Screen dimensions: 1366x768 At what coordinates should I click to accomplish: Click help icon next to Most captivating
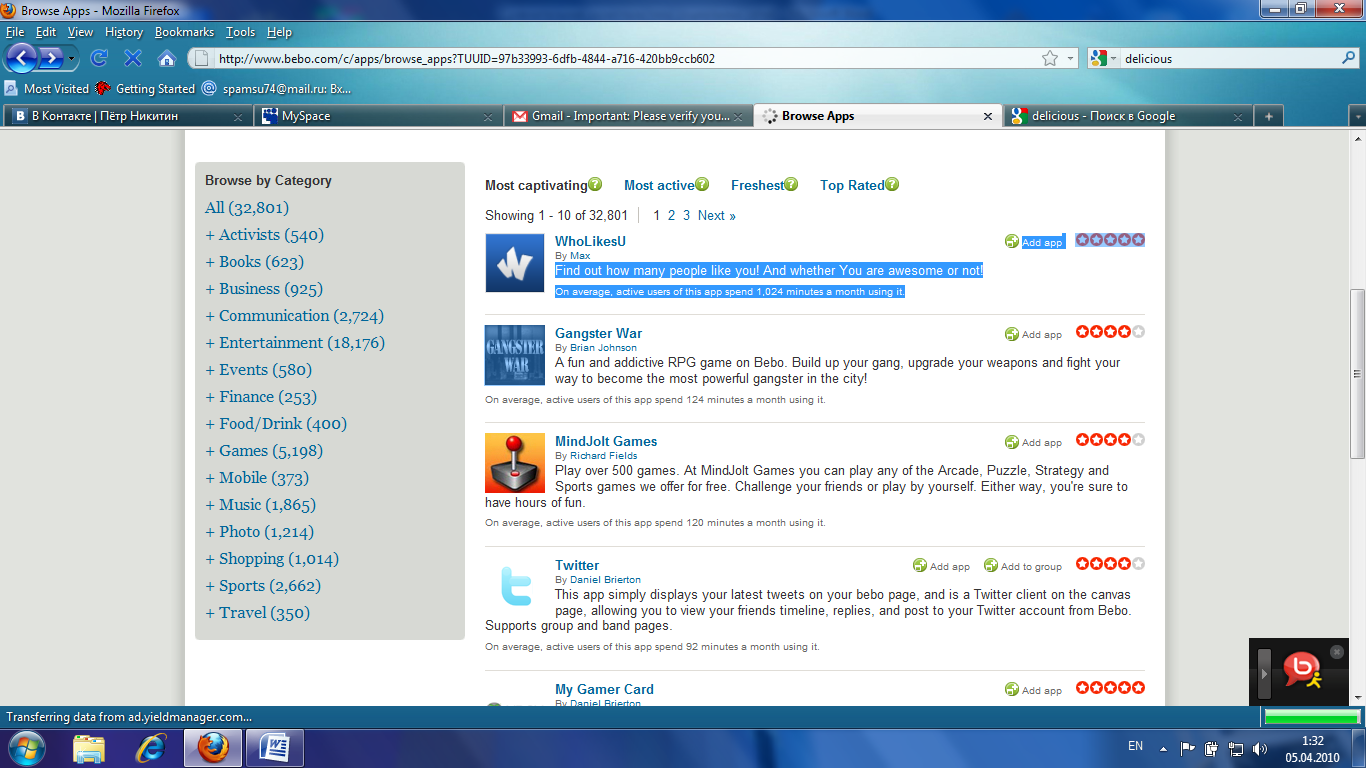pos(595,184)
